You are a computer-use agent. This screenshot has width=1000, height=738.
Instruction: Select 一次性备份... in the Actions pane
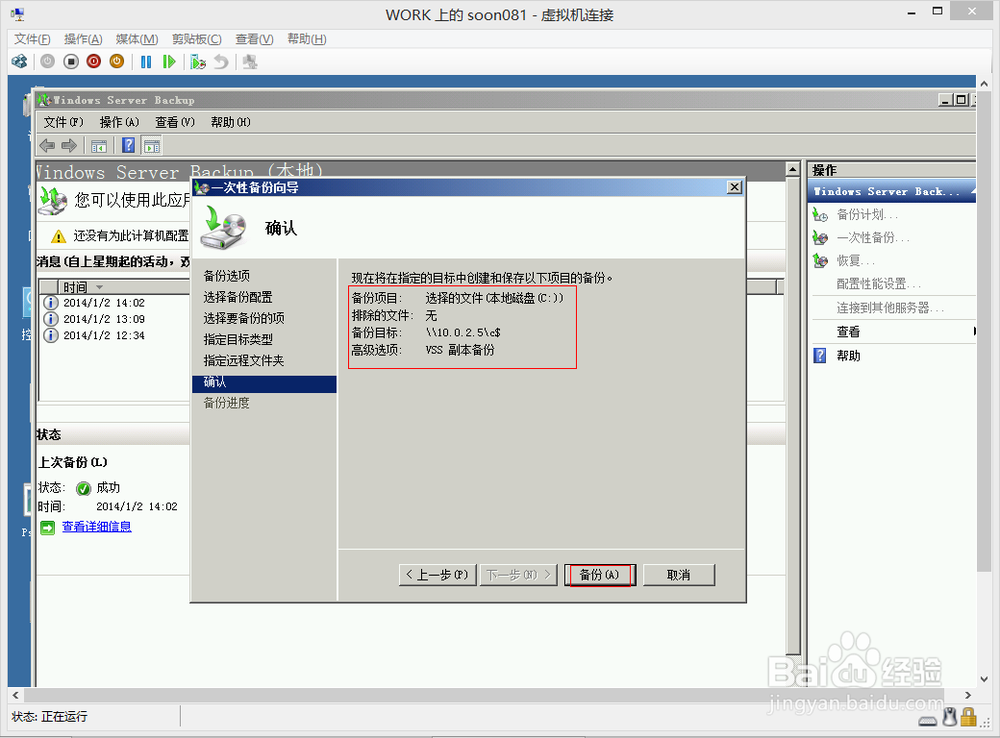tap(872, 238)
